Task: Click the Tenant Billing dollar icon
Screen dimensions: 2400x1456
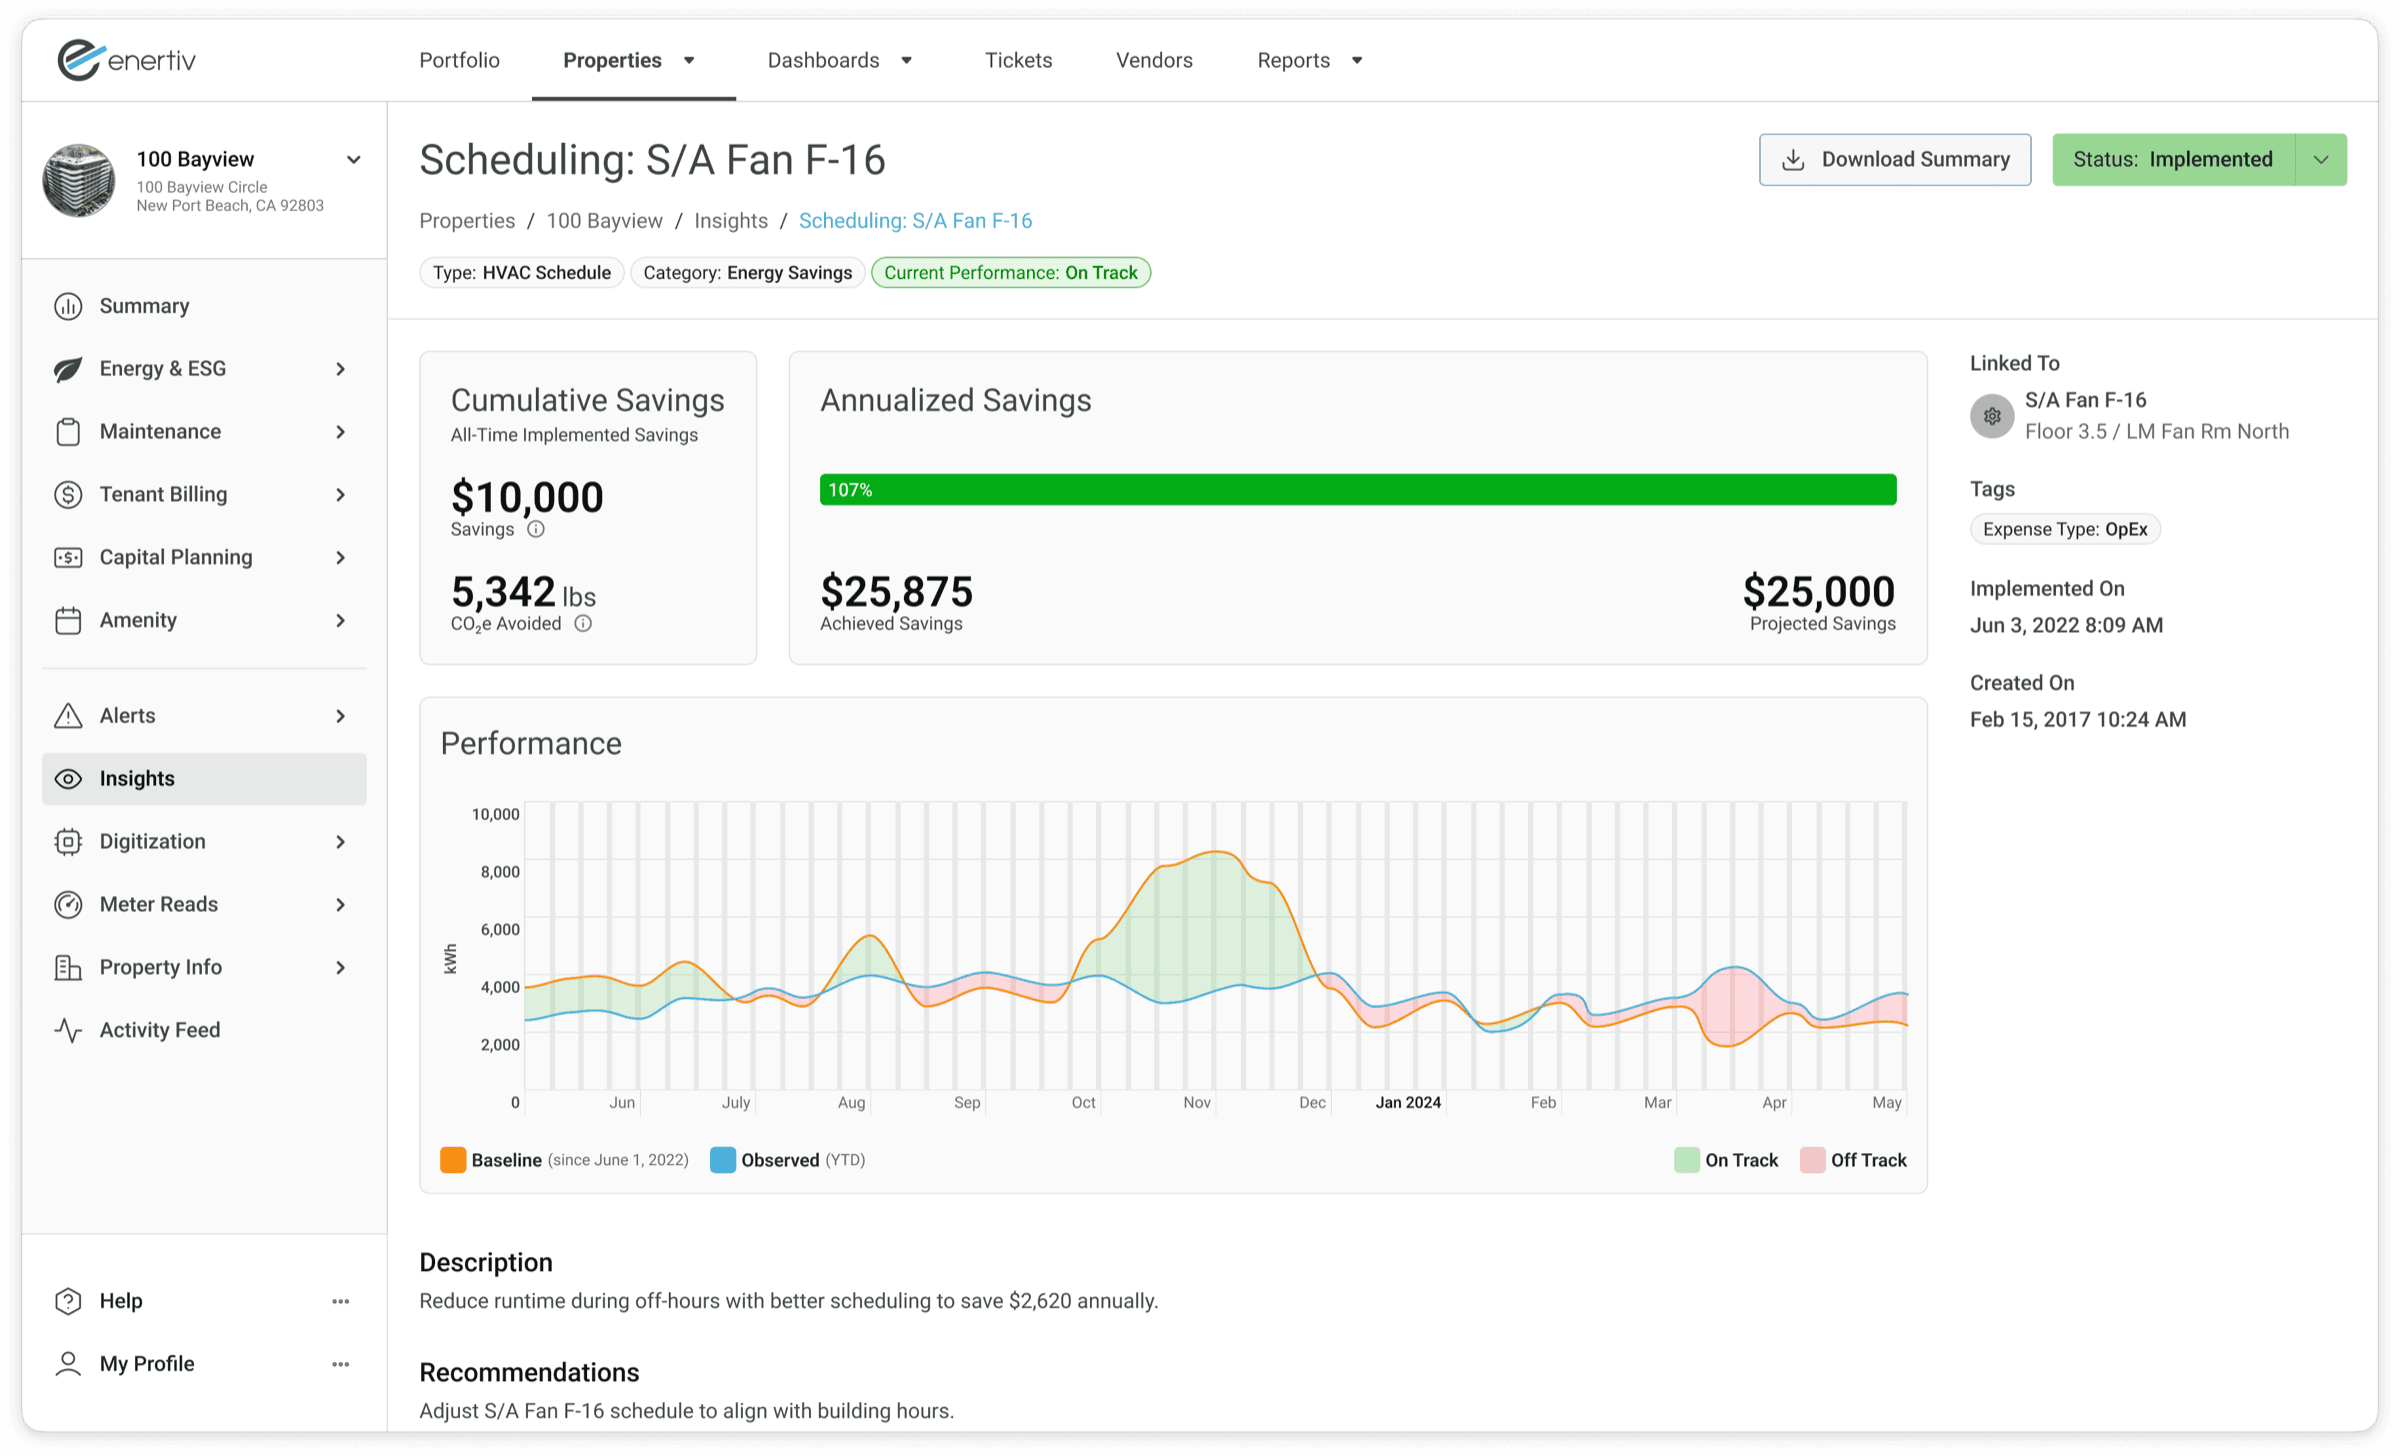Action: (x=68, y=495)
